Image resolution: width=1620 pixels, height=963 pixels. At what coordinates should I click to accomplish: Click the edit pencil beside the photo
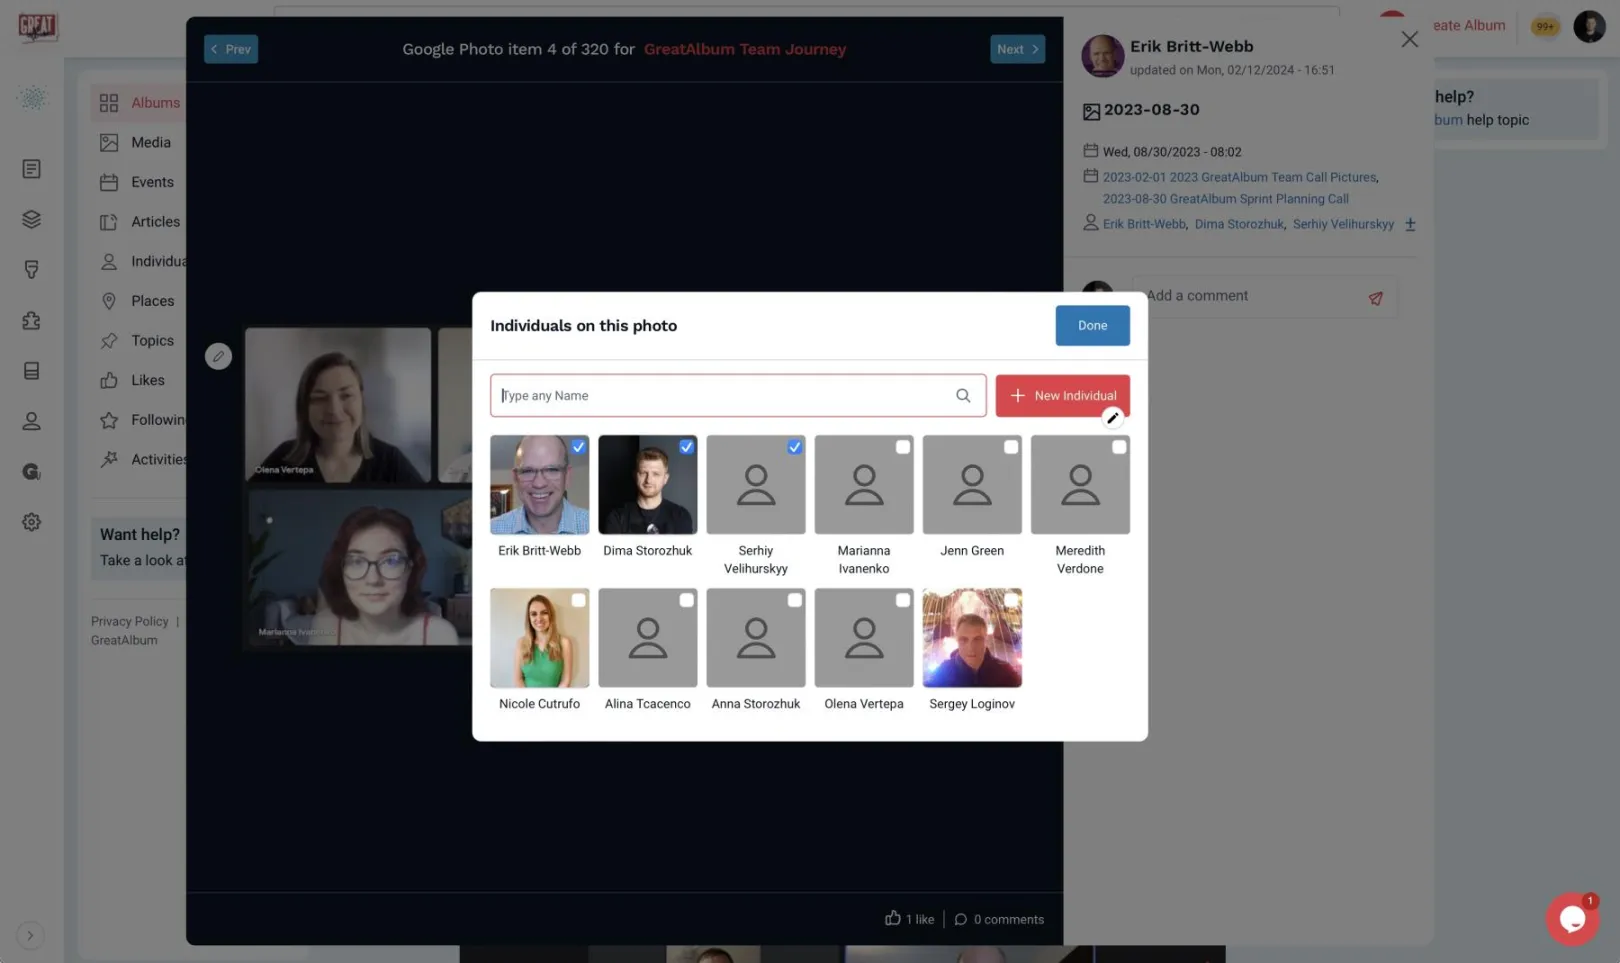click(218, 356)
